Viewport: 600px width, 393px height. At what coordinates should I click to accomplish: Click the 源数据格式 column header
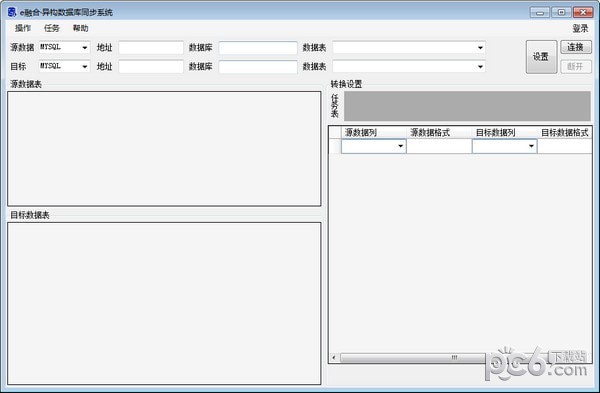pos(439,132)
